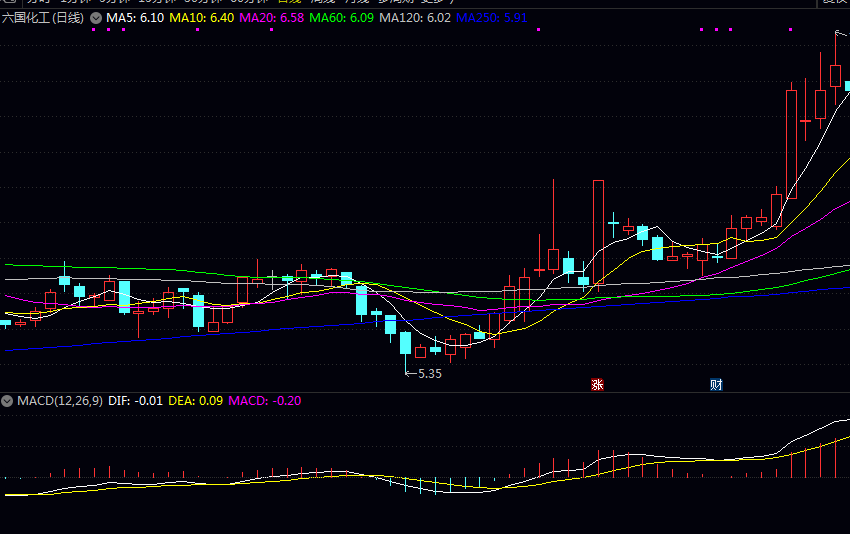Select the DEA: 0.09 value

196,401
